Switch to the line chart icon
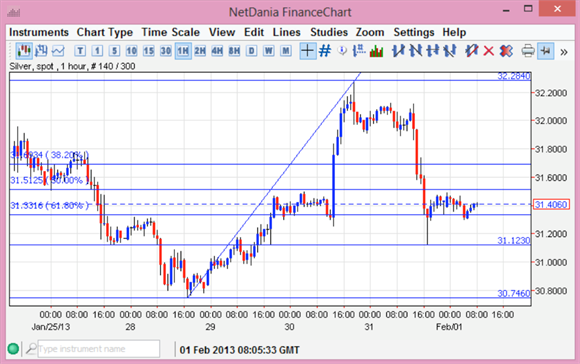Screen dimensions: 580x364 [x=58, y=51]
